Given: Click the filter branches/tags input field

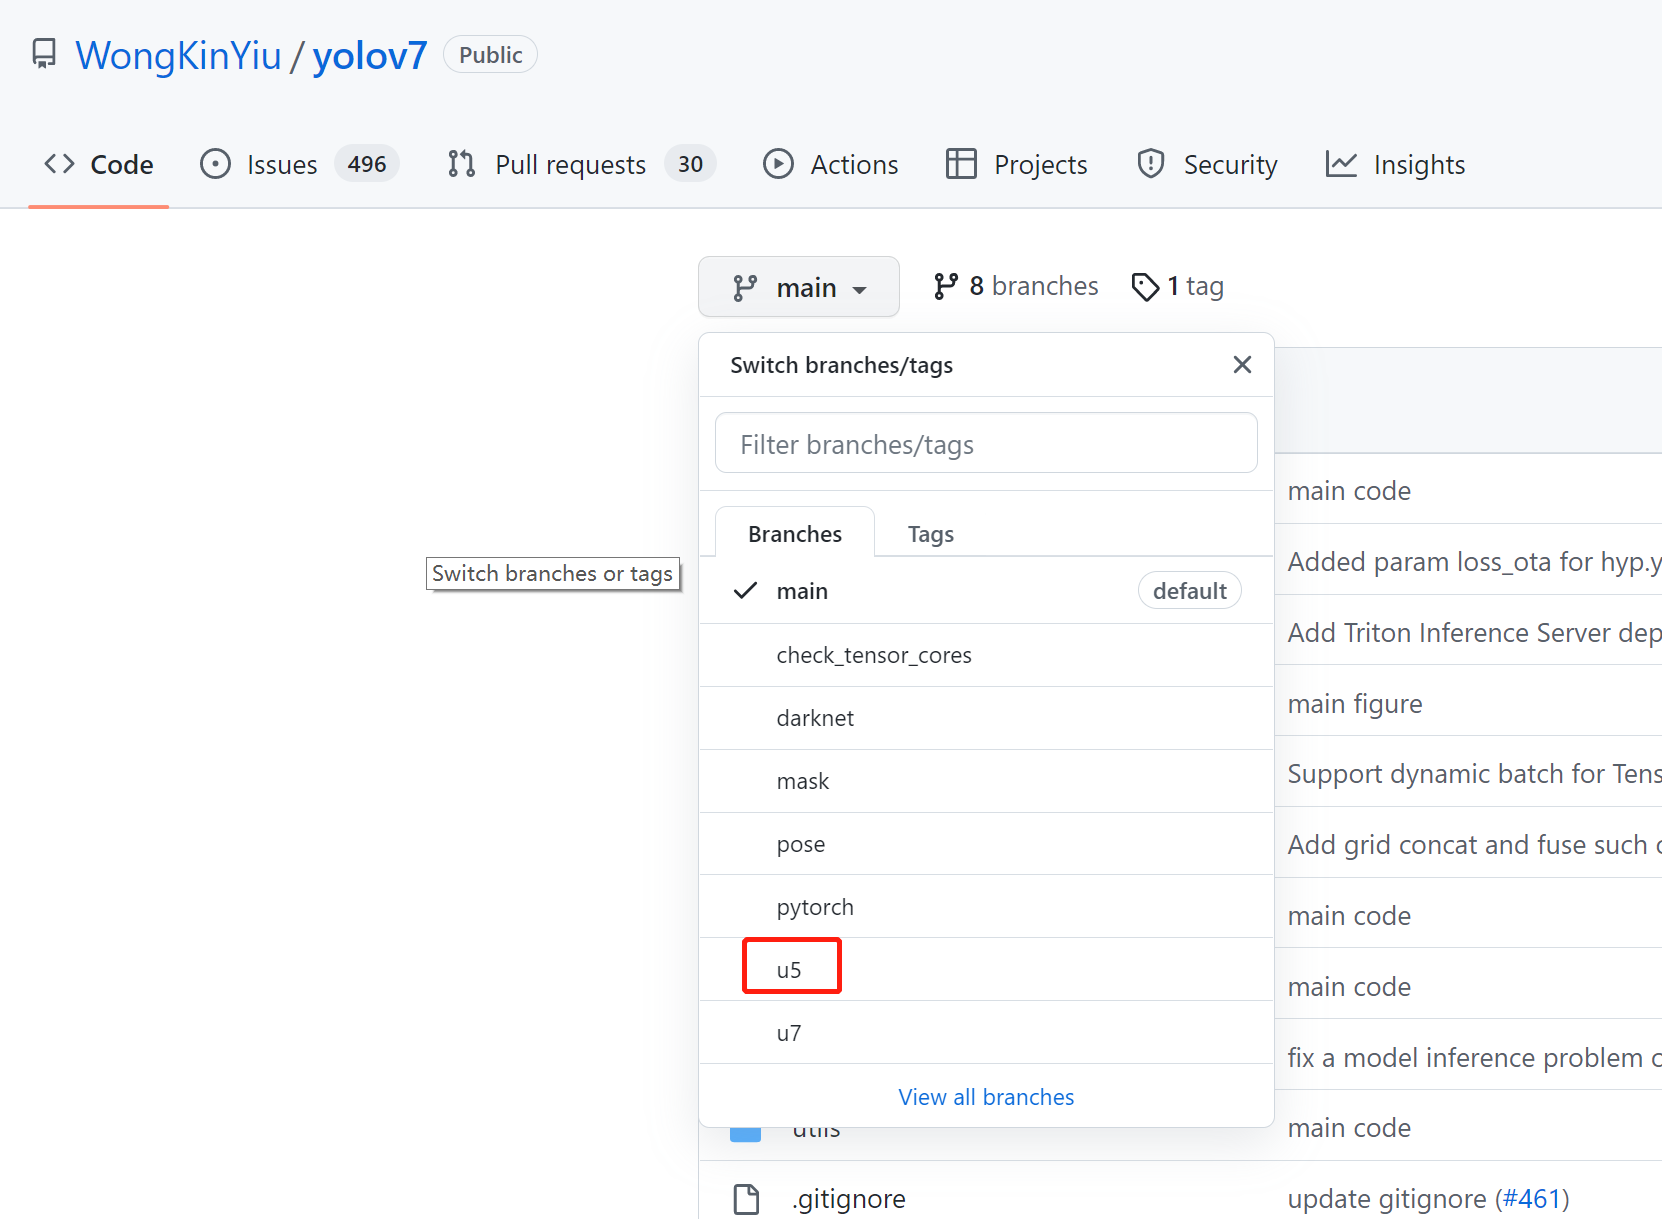Looking at the screenshot, I should coord(986,443).
